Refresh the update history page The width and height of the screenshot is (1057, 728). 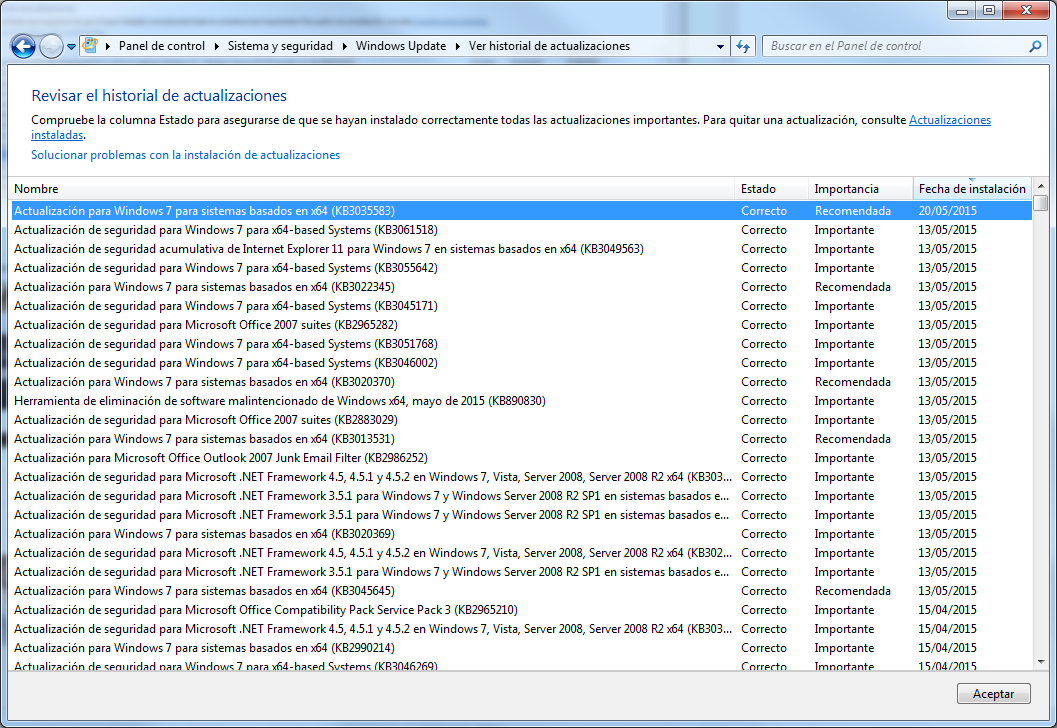pyautogui.click(x=743, y=46)
